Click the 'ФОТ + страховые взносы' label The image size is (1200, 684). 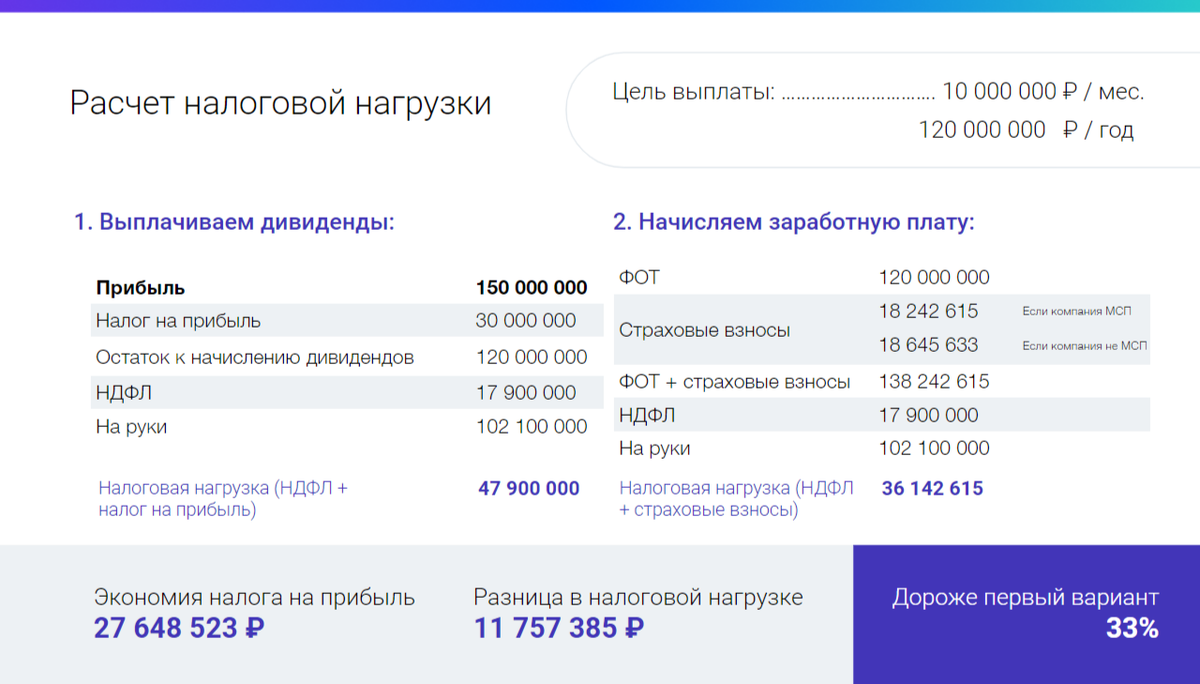(735, 382)
